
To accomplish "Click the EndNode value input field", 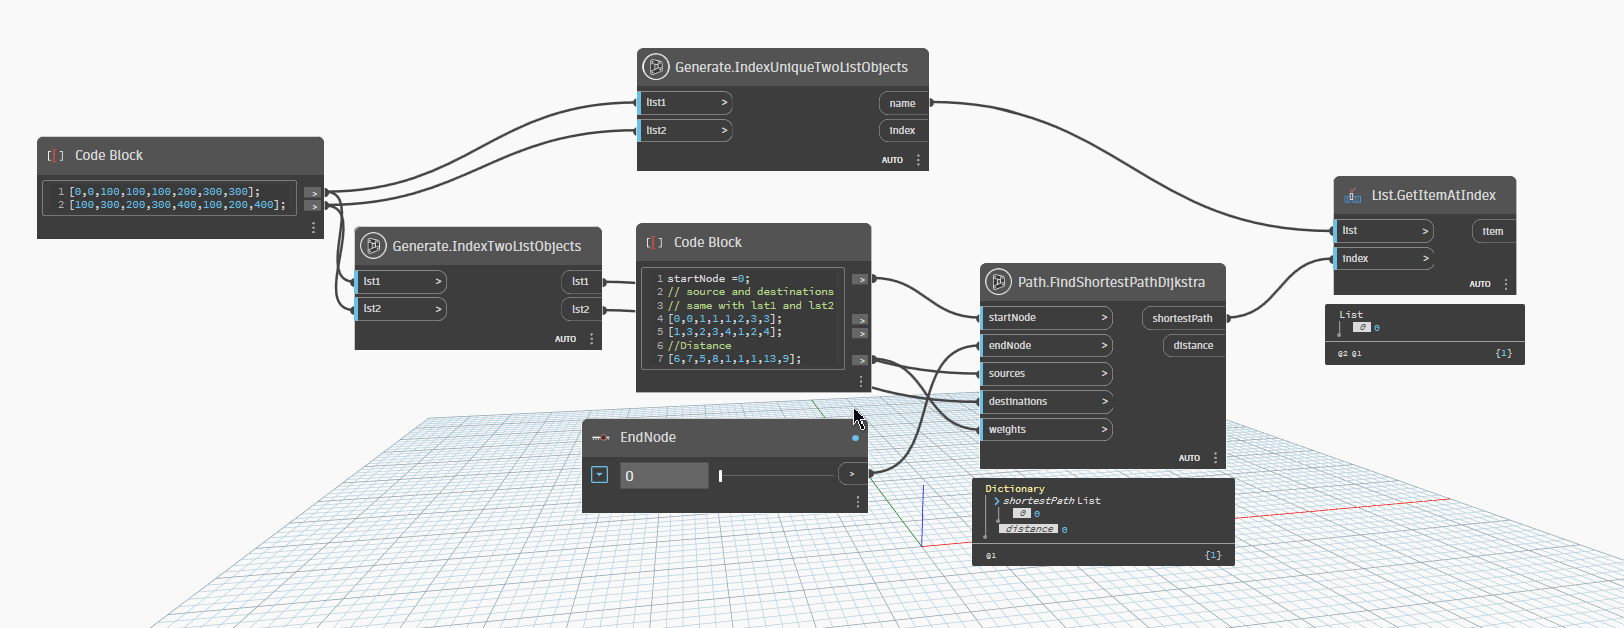I will coord(663,476).
